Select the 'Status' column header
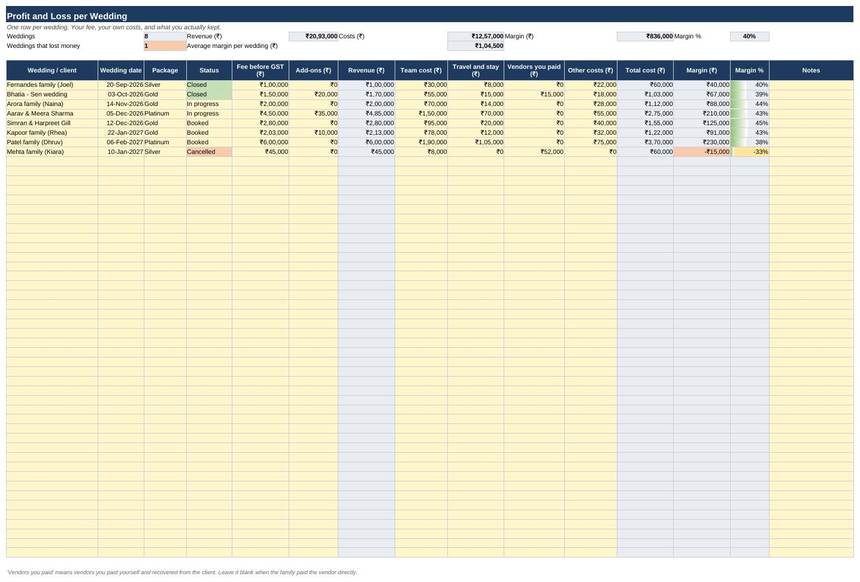Screen dimensions: 860x582 click(x=209, y=70)
